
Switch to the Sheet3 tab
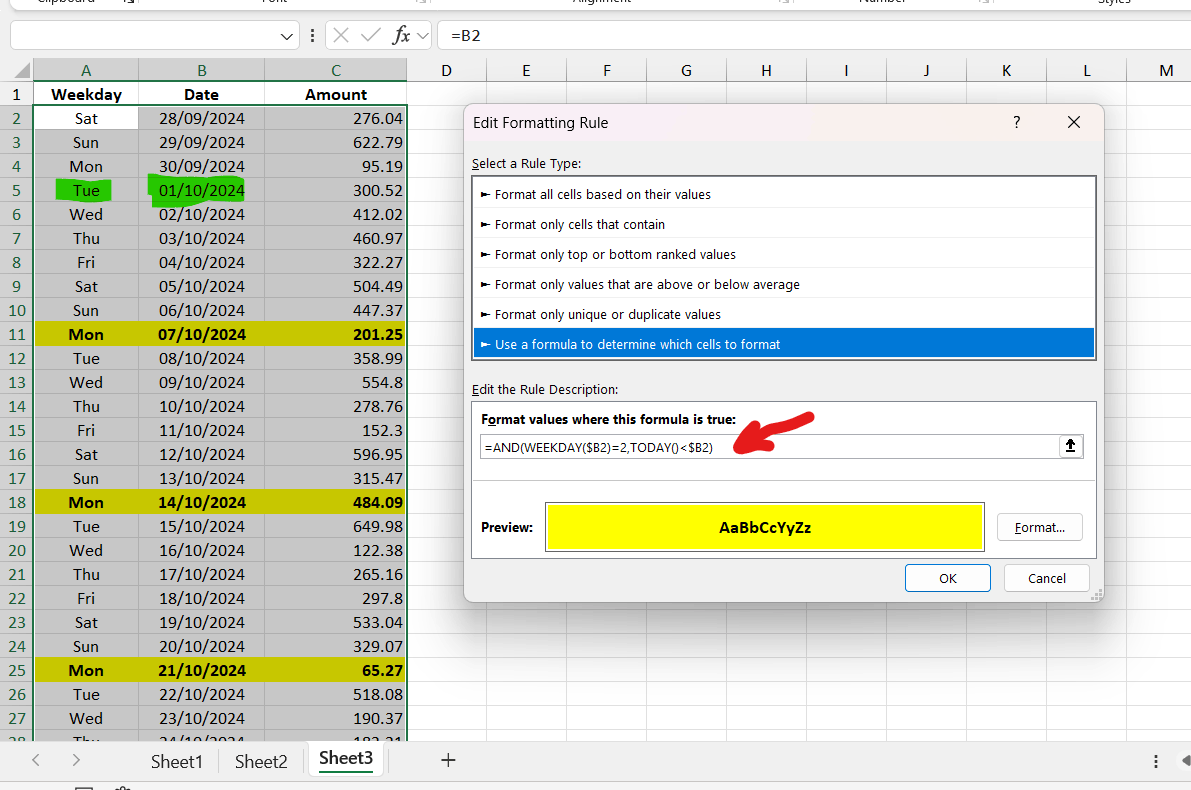pyautogui.click(x=346, y=758)
